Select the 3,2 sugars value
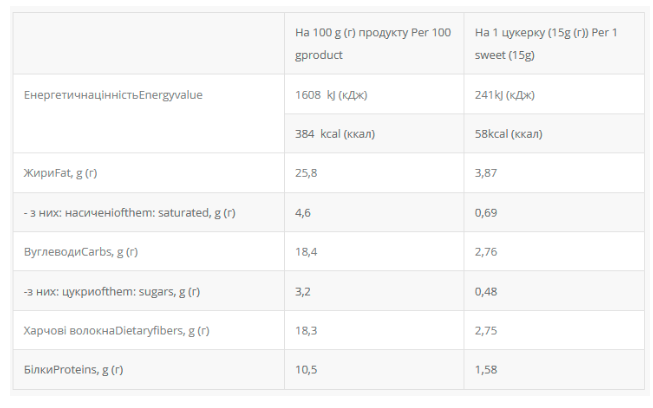This screenshot has width=653, height=408. [303, 291]
